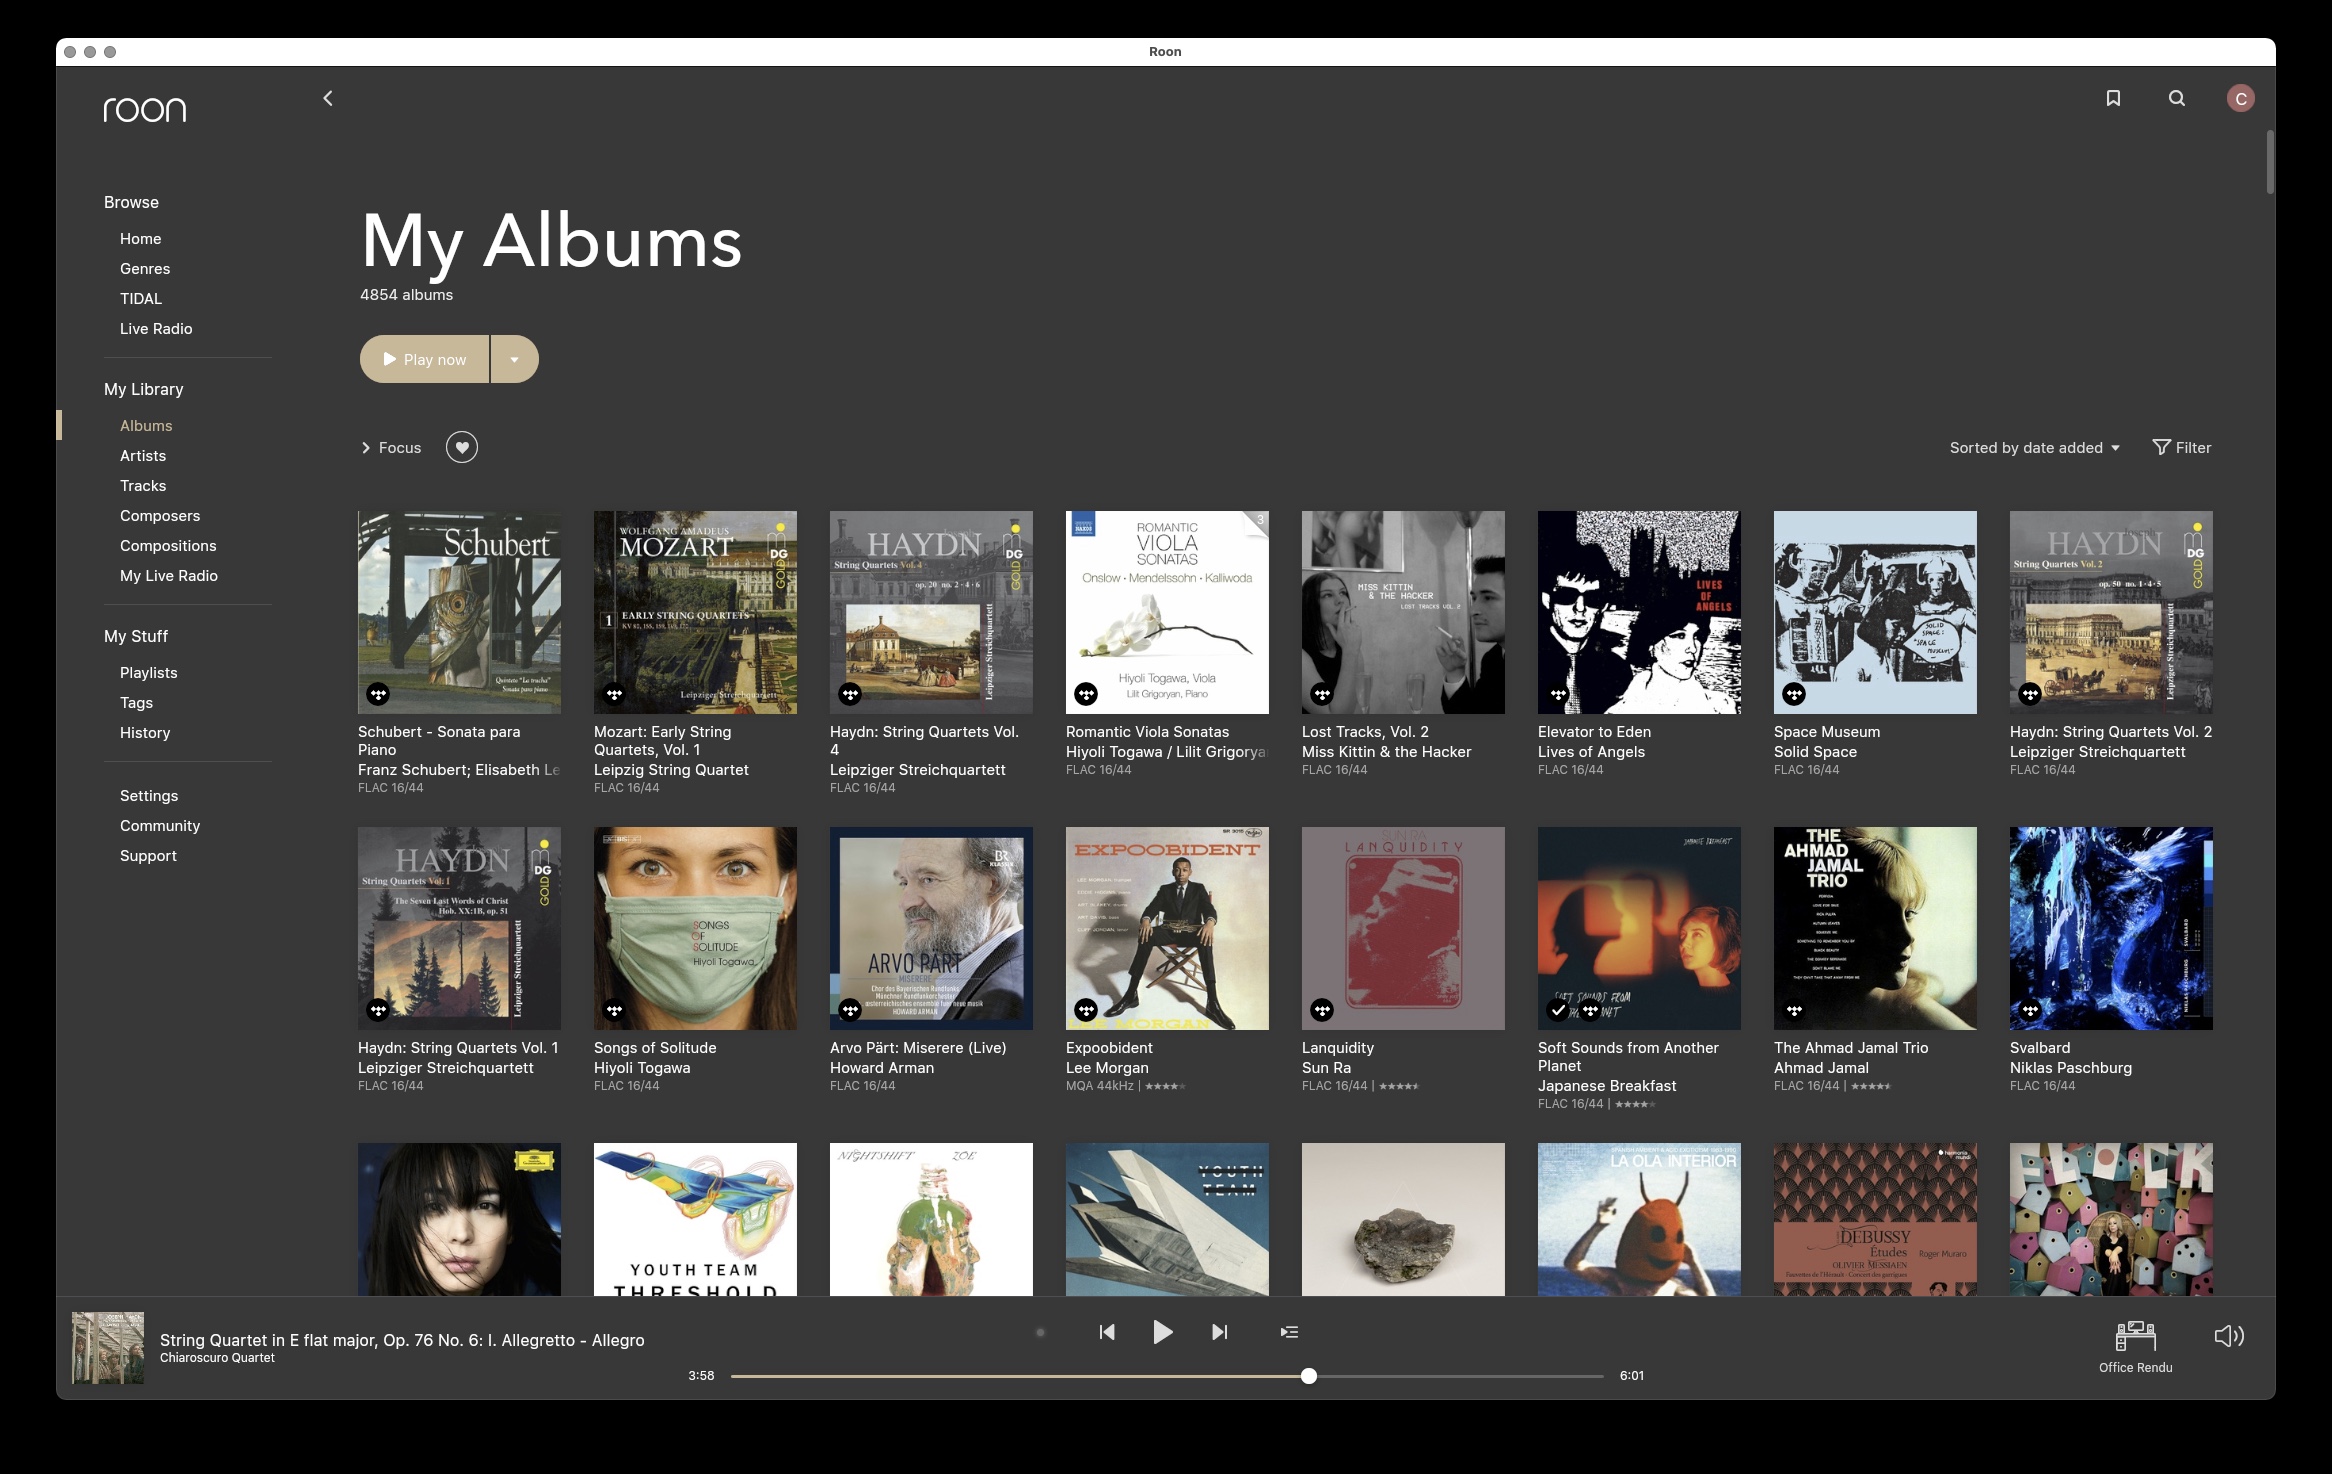Click Lee Morgan artist name
The image size is (2332, 1474).
[x=1107, y=1068]
